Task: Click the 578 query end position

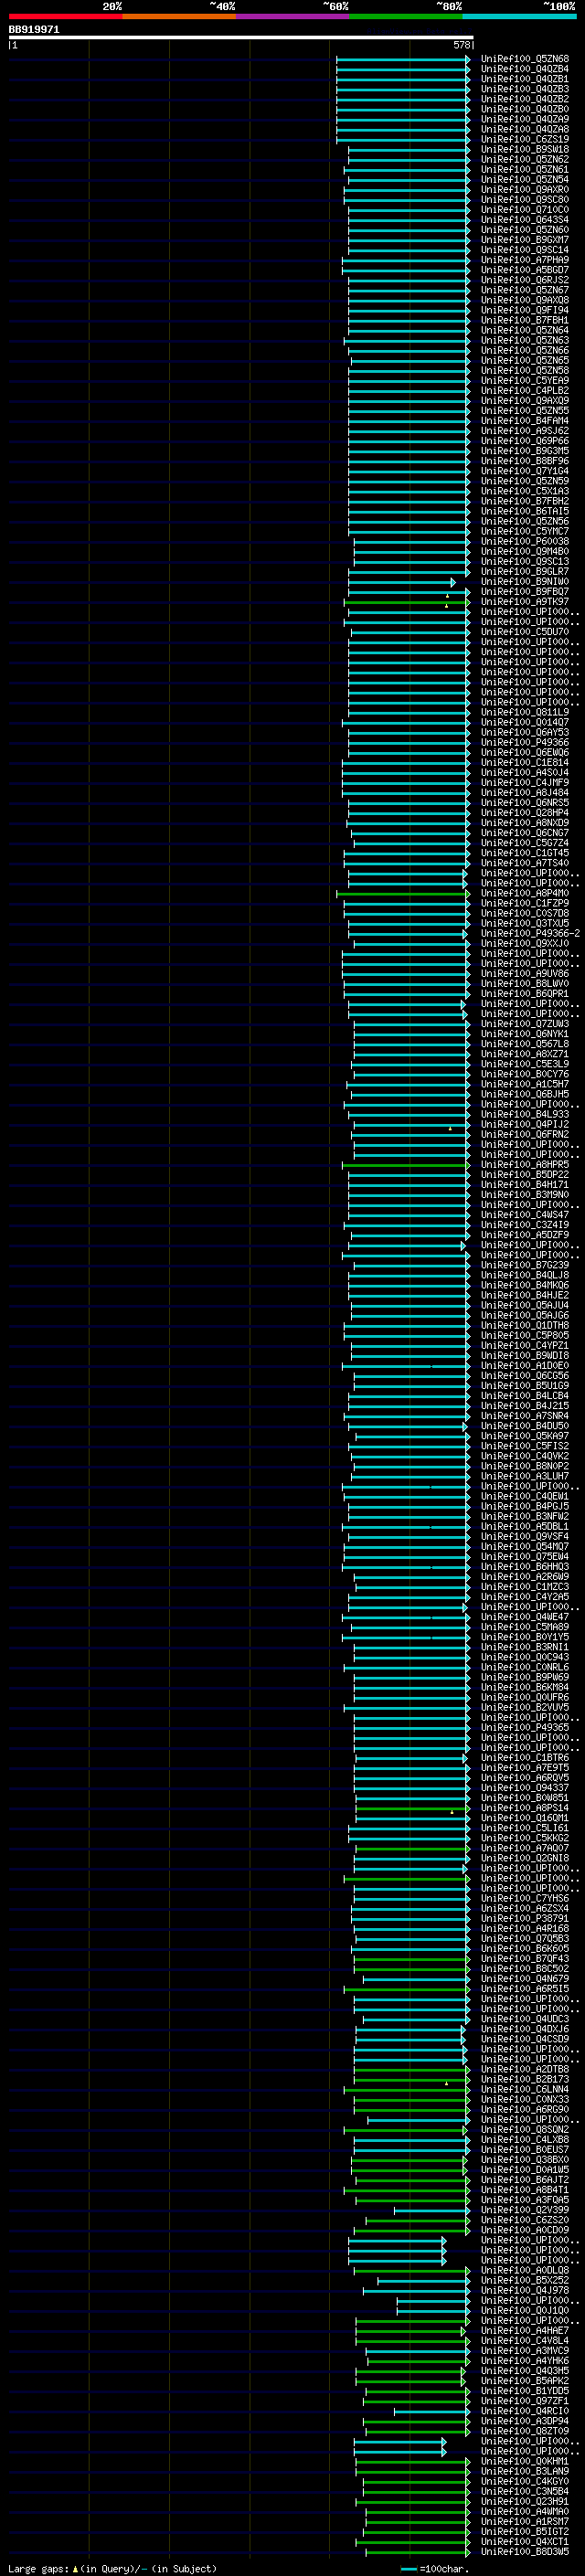Action: pyautogui.click(x=461, y=45)
